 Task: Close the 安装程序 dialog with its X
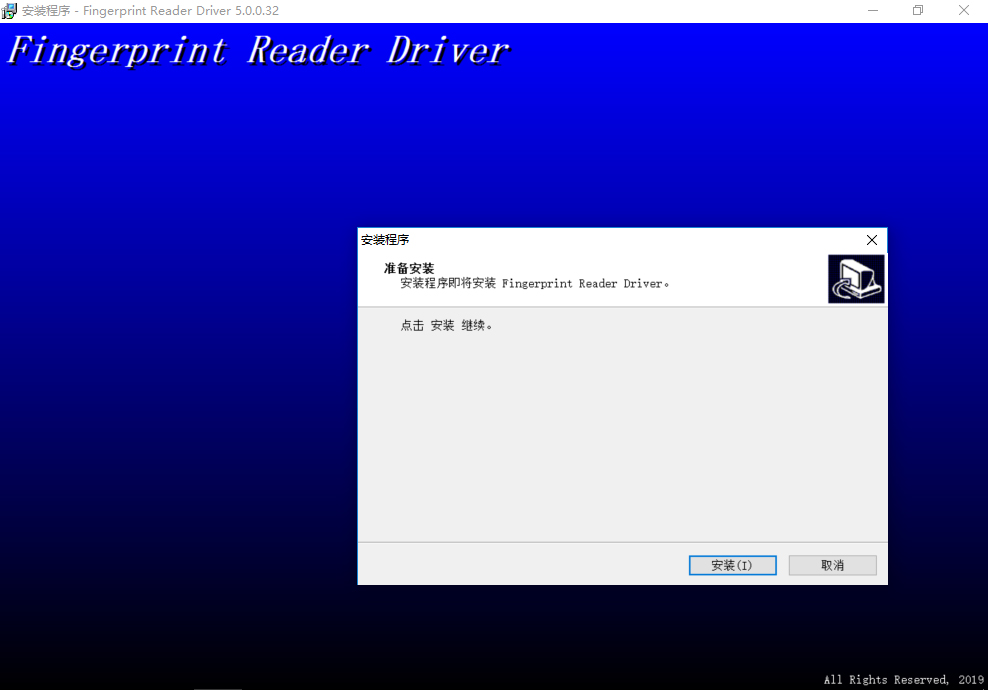click(x=871, y=240)
